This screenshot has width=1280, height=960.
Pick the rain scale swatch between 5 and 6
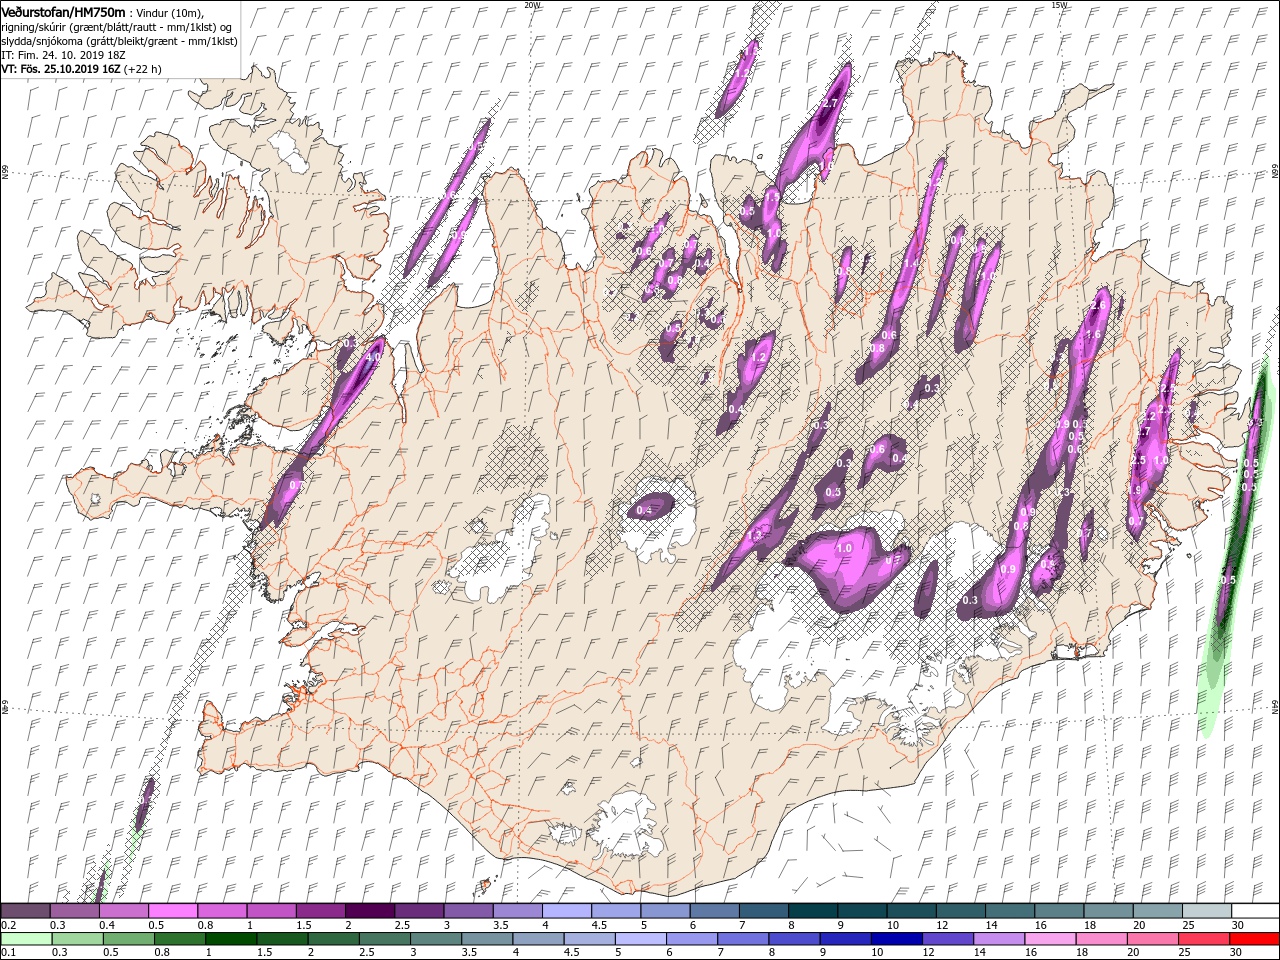[x=640, y=939]
